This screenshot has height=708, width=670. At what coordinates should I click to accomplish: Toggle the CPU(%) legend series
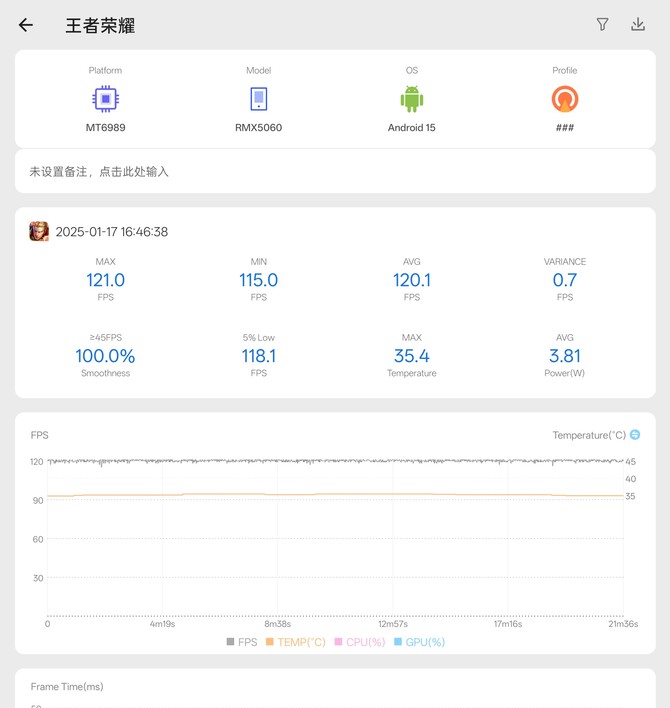pos(359,642)
